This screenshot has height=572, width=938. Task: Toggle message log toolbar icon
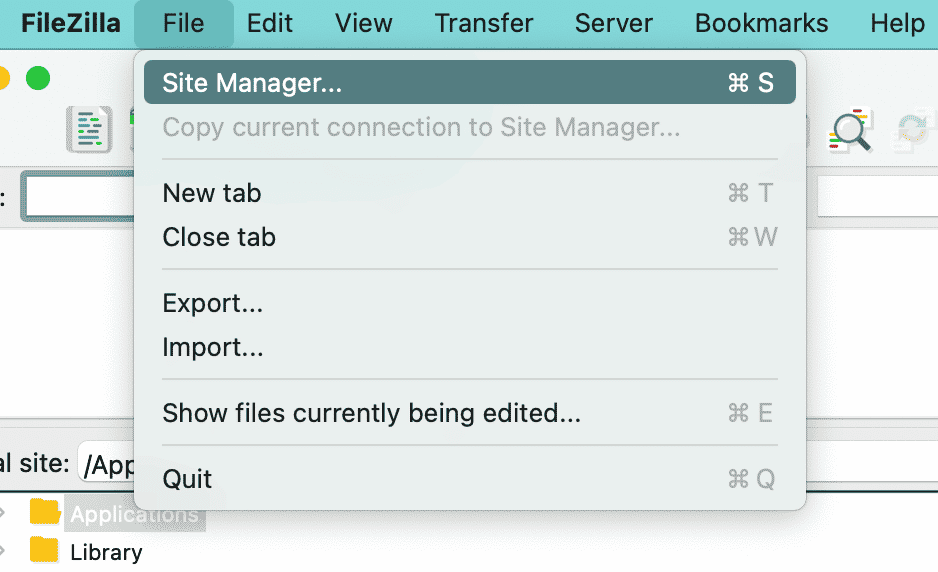89,129
